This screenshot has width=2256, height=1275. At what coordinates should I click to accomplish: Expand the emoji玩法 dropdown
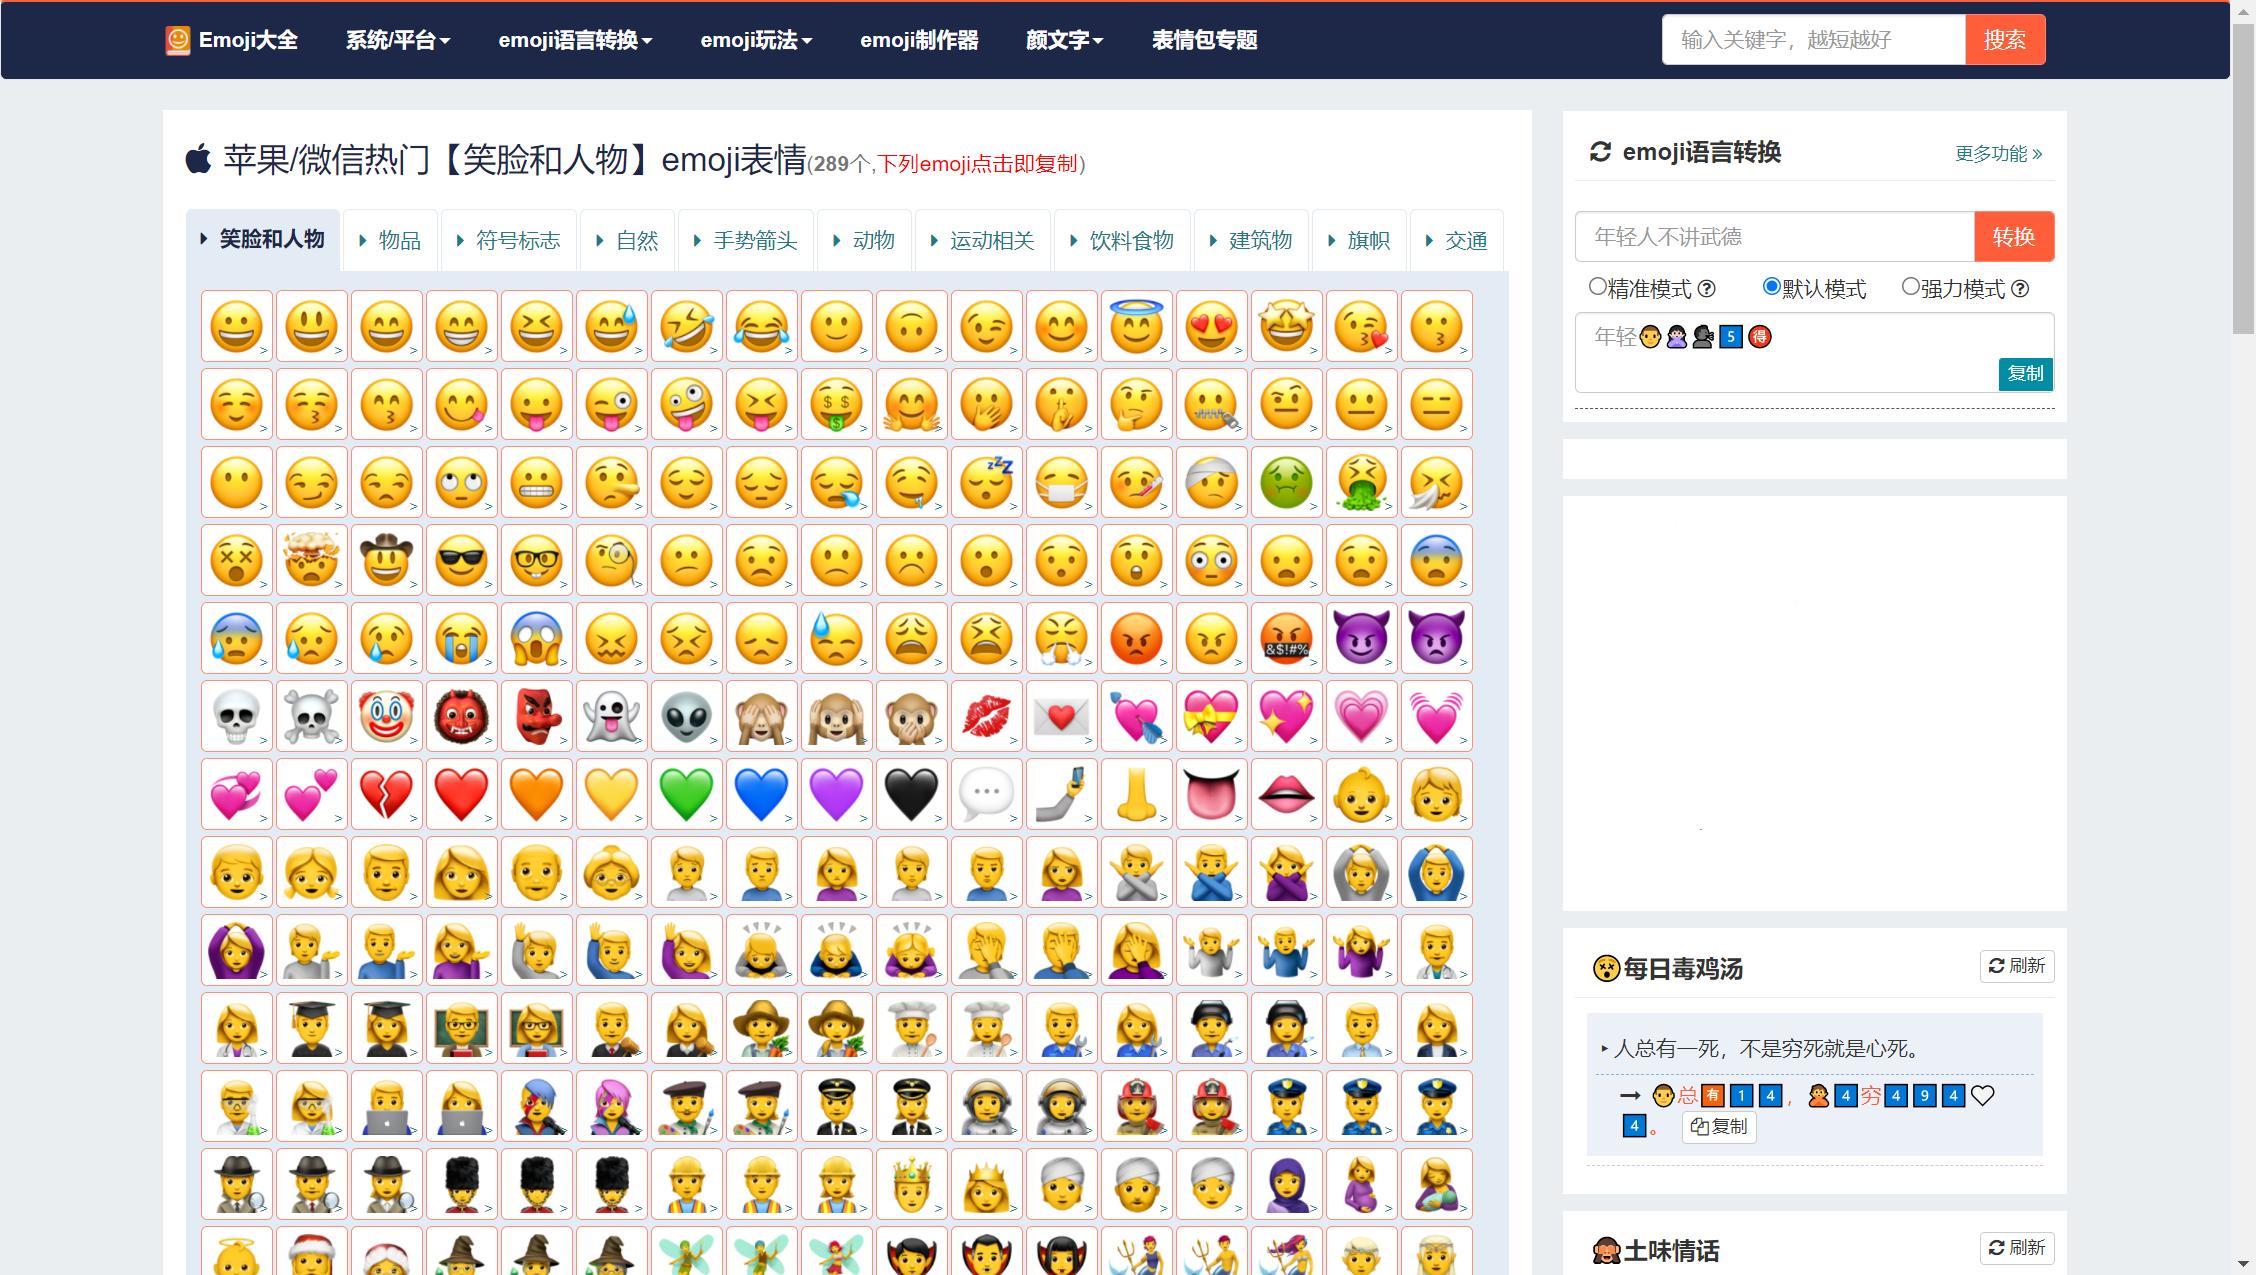[756, 39]
